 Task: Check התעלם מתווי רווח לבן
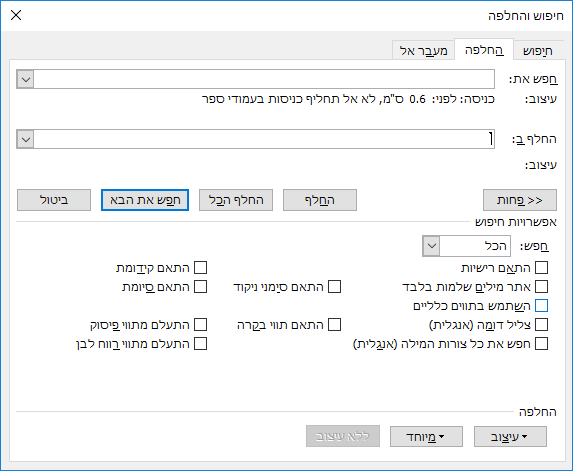click(200, 343)
